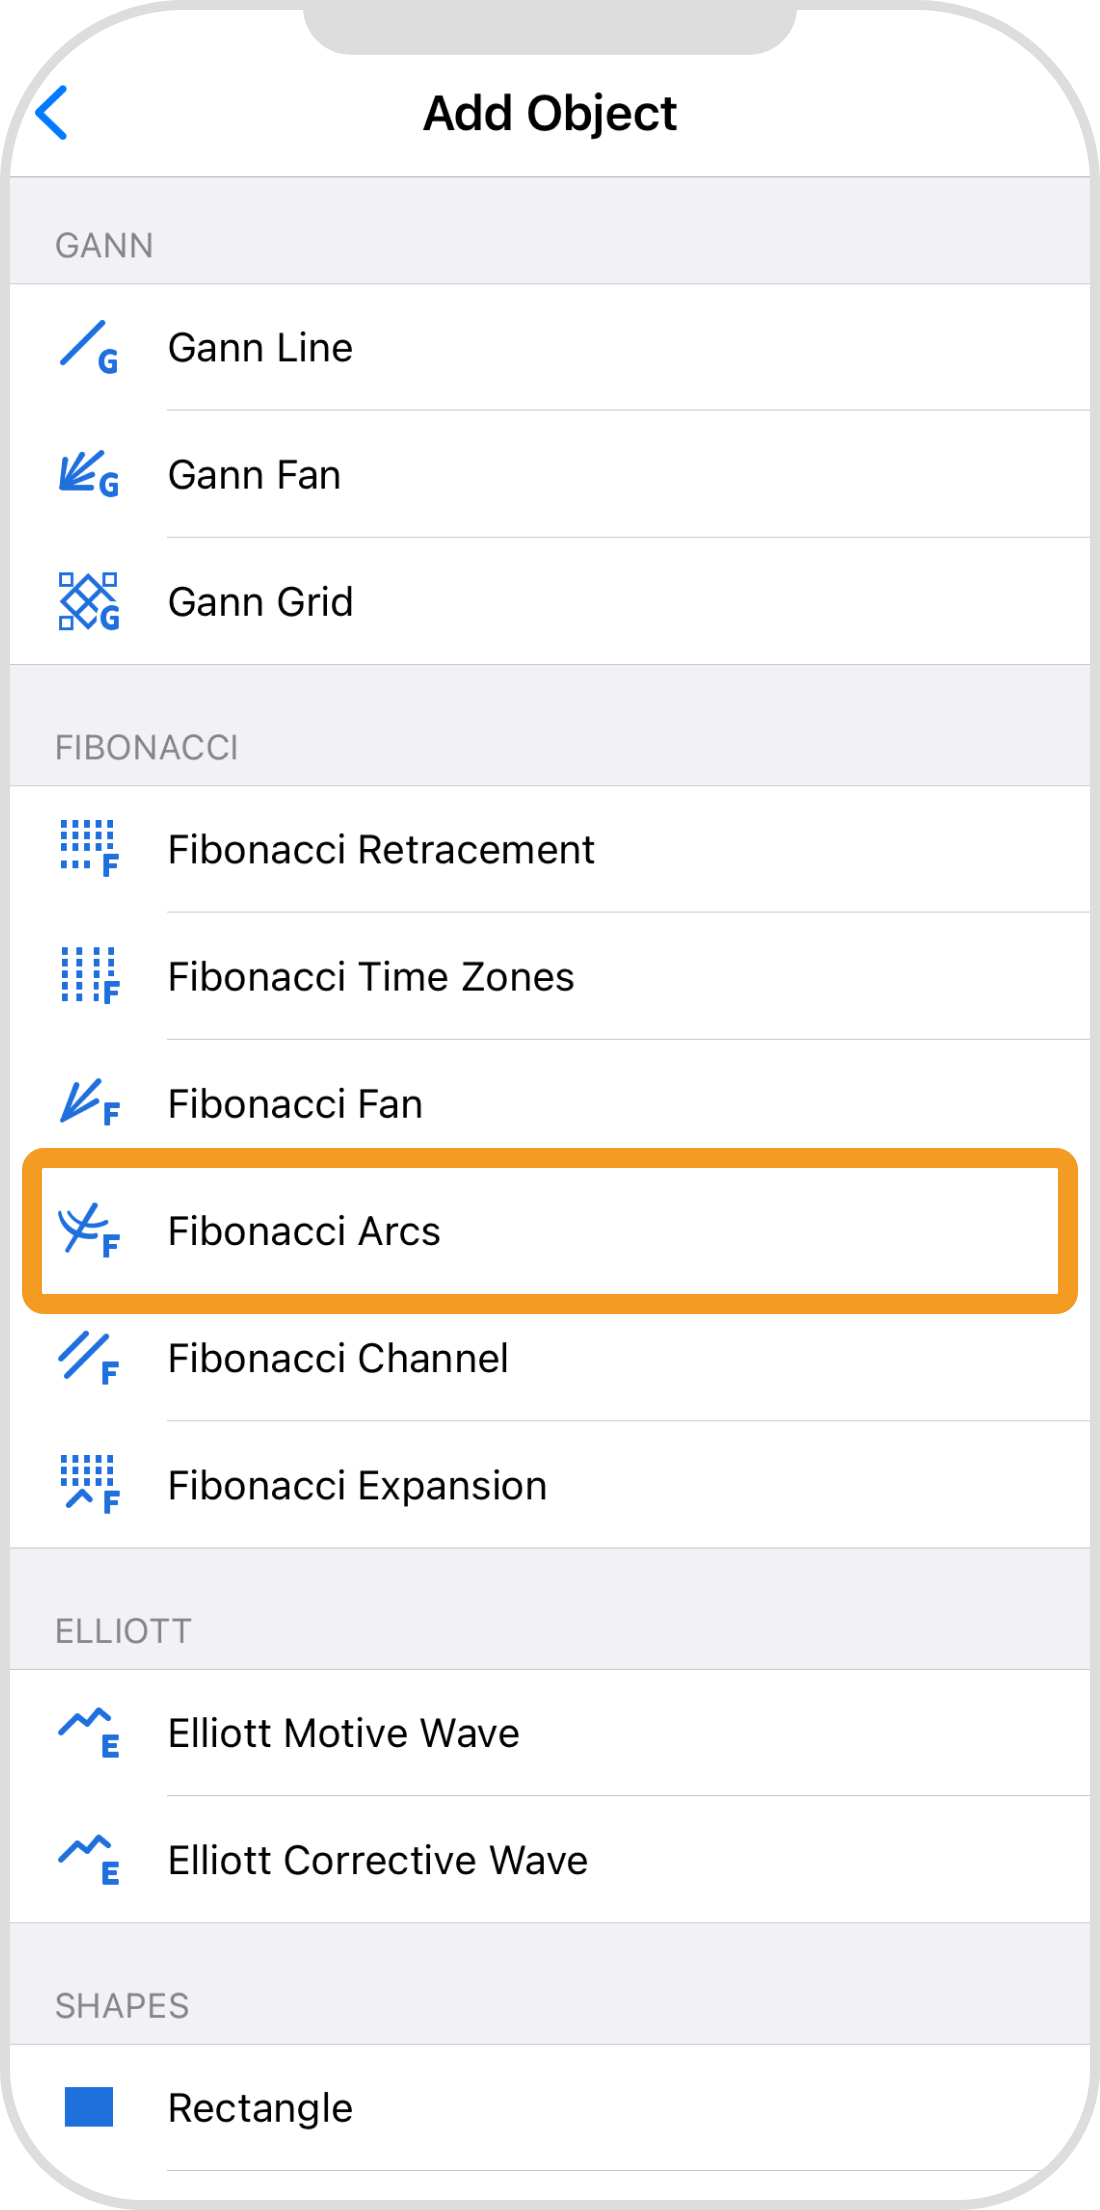This screenshot has height=2210, width=1100.
Task: Select the Gann Grid entry
Action: pyautogui.click(x=260, y=602)
